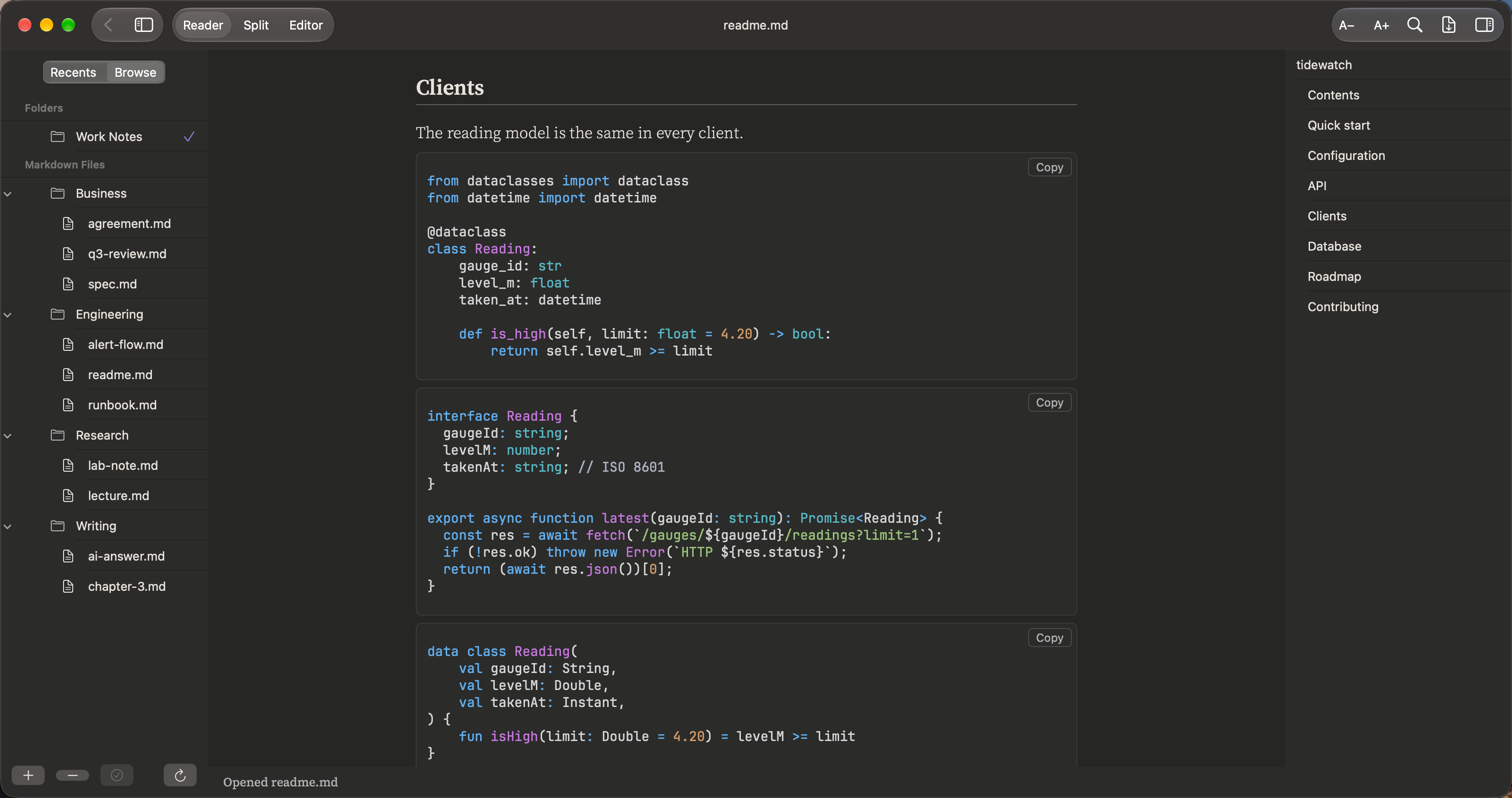Click the file icon beside agreement.md
1512x798 pixels.
pyautogui.click(x=68, y=224)
